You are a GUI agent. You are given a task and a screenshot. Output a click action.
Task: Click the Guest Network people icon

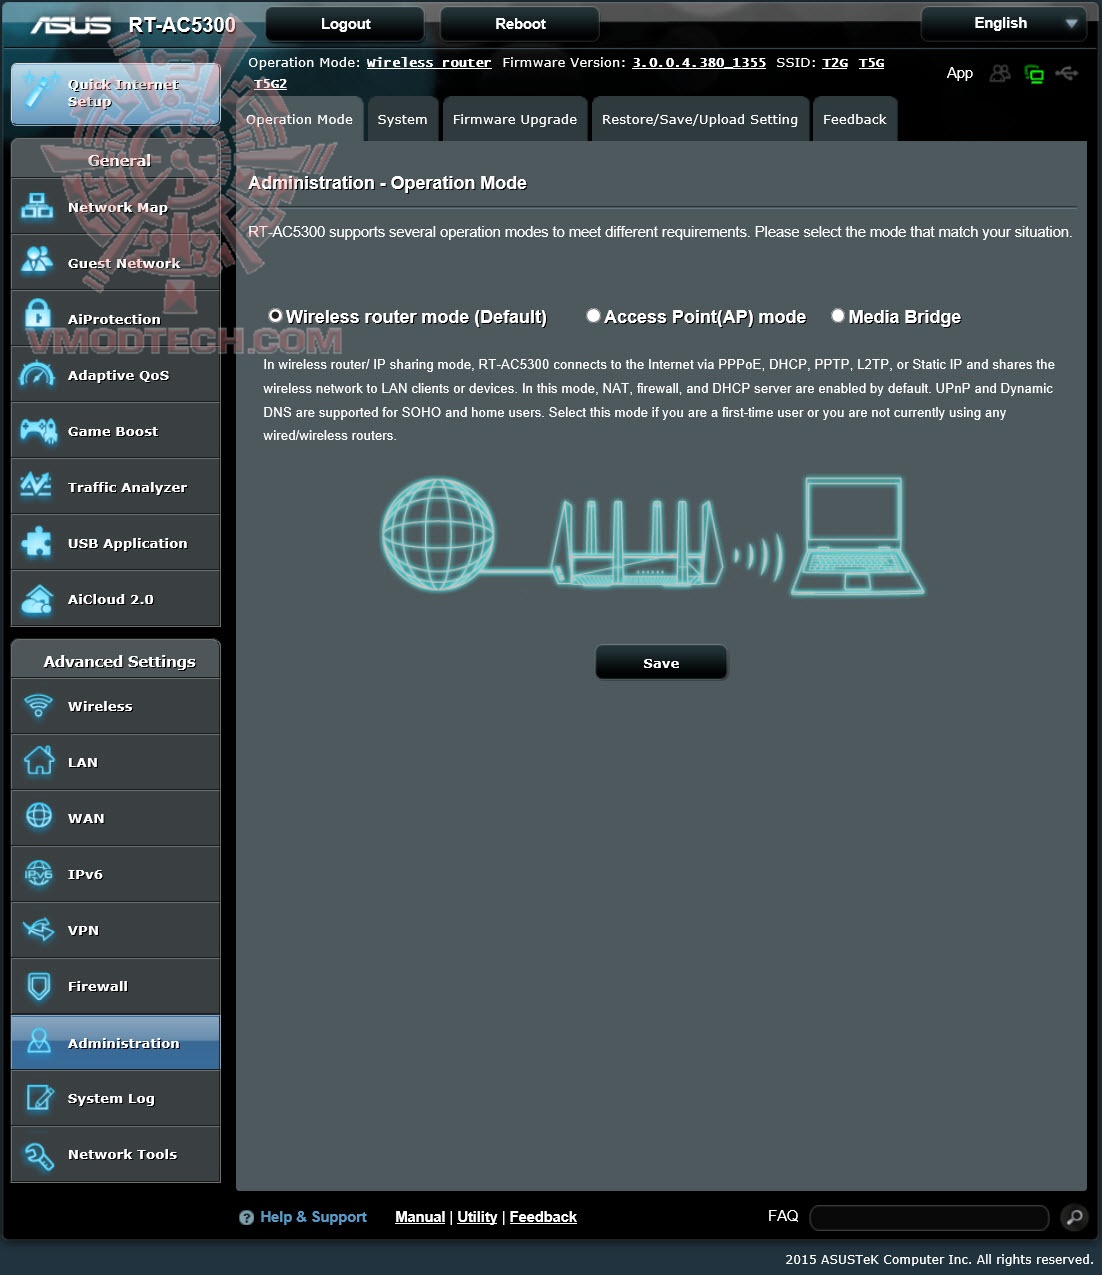click(x=37, y=262)
